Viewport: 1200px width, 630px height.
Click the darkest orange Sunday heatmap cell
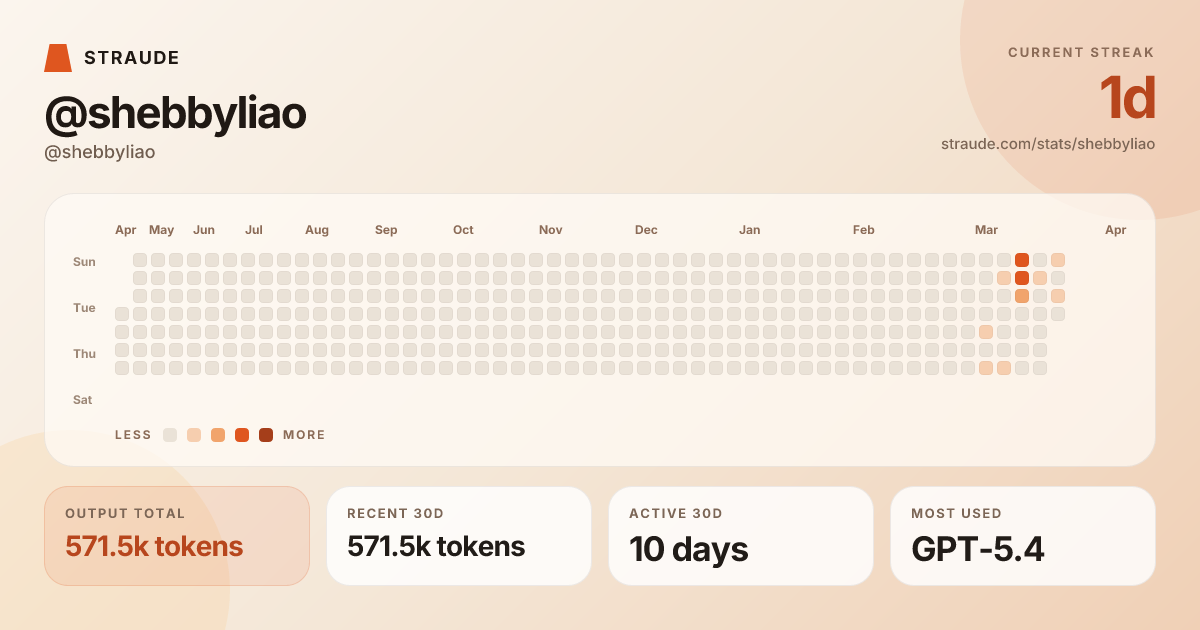(1022, 260)
